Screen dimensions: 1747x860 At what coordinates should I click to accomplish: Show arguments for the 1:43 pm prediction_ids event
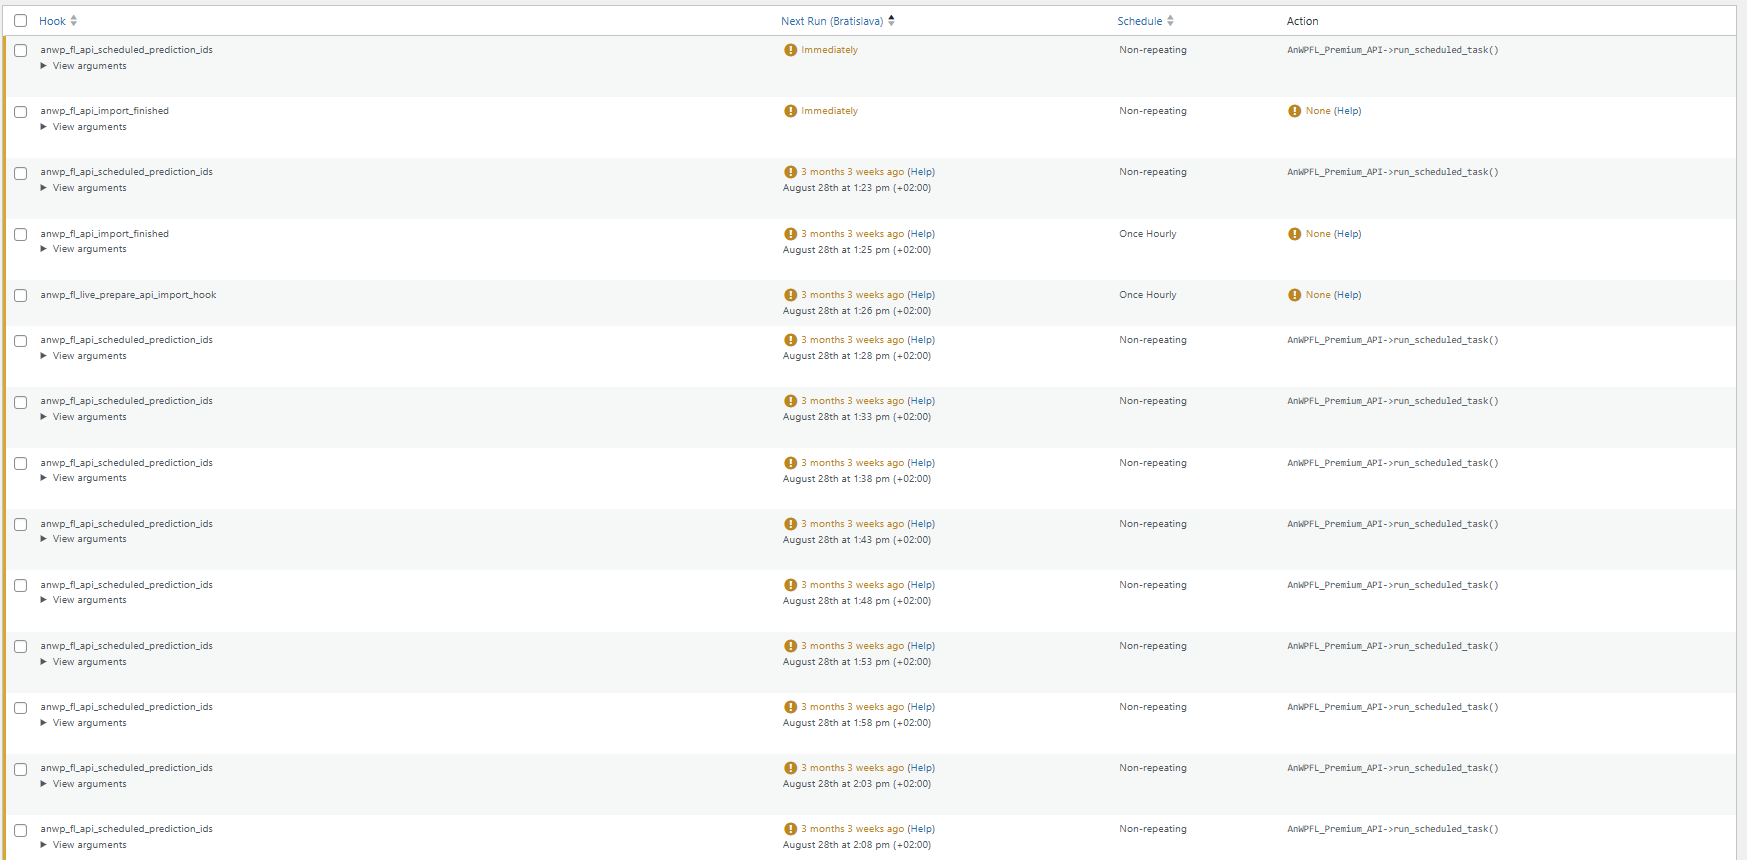[x=88, y=539]
